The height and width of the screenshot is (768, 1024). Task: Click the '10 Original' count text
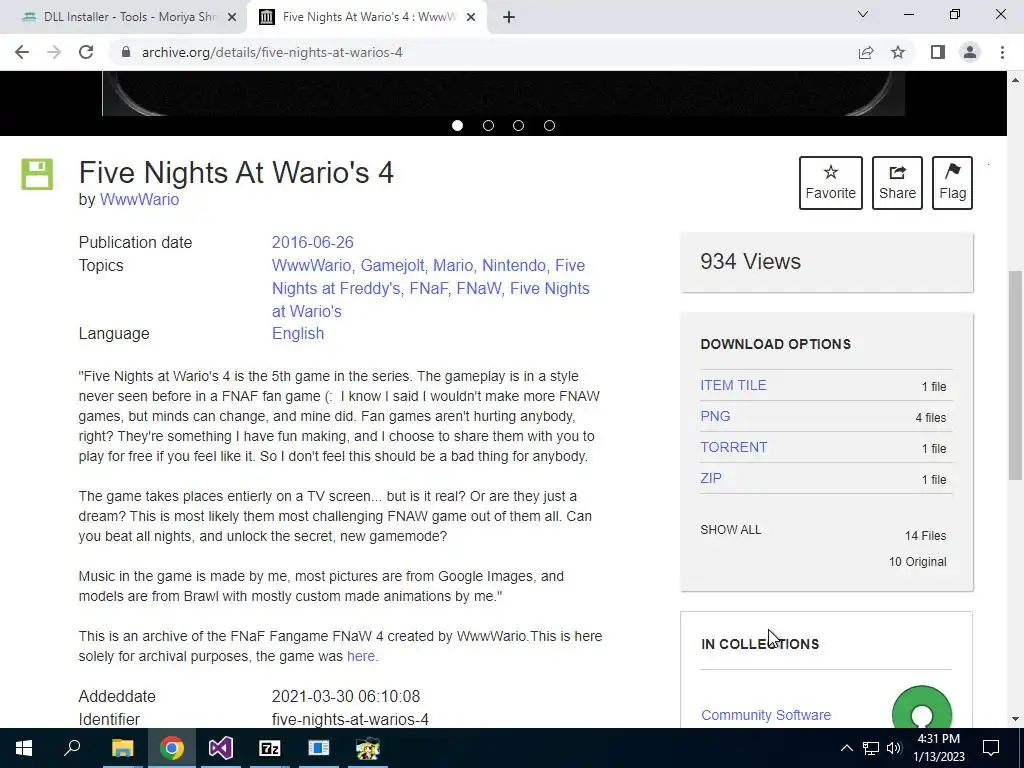[x=917, y=562]
